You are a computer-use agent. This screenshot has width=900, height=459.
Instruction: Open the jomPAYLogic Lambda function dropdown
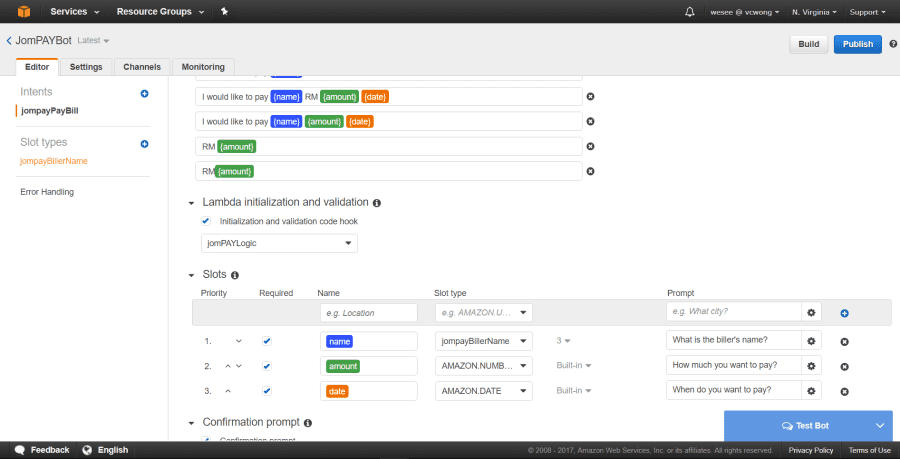(279, 243)
